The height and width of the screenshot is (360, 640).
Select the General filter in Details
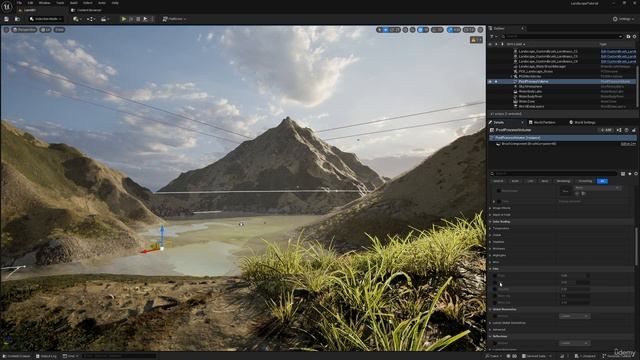498,181
